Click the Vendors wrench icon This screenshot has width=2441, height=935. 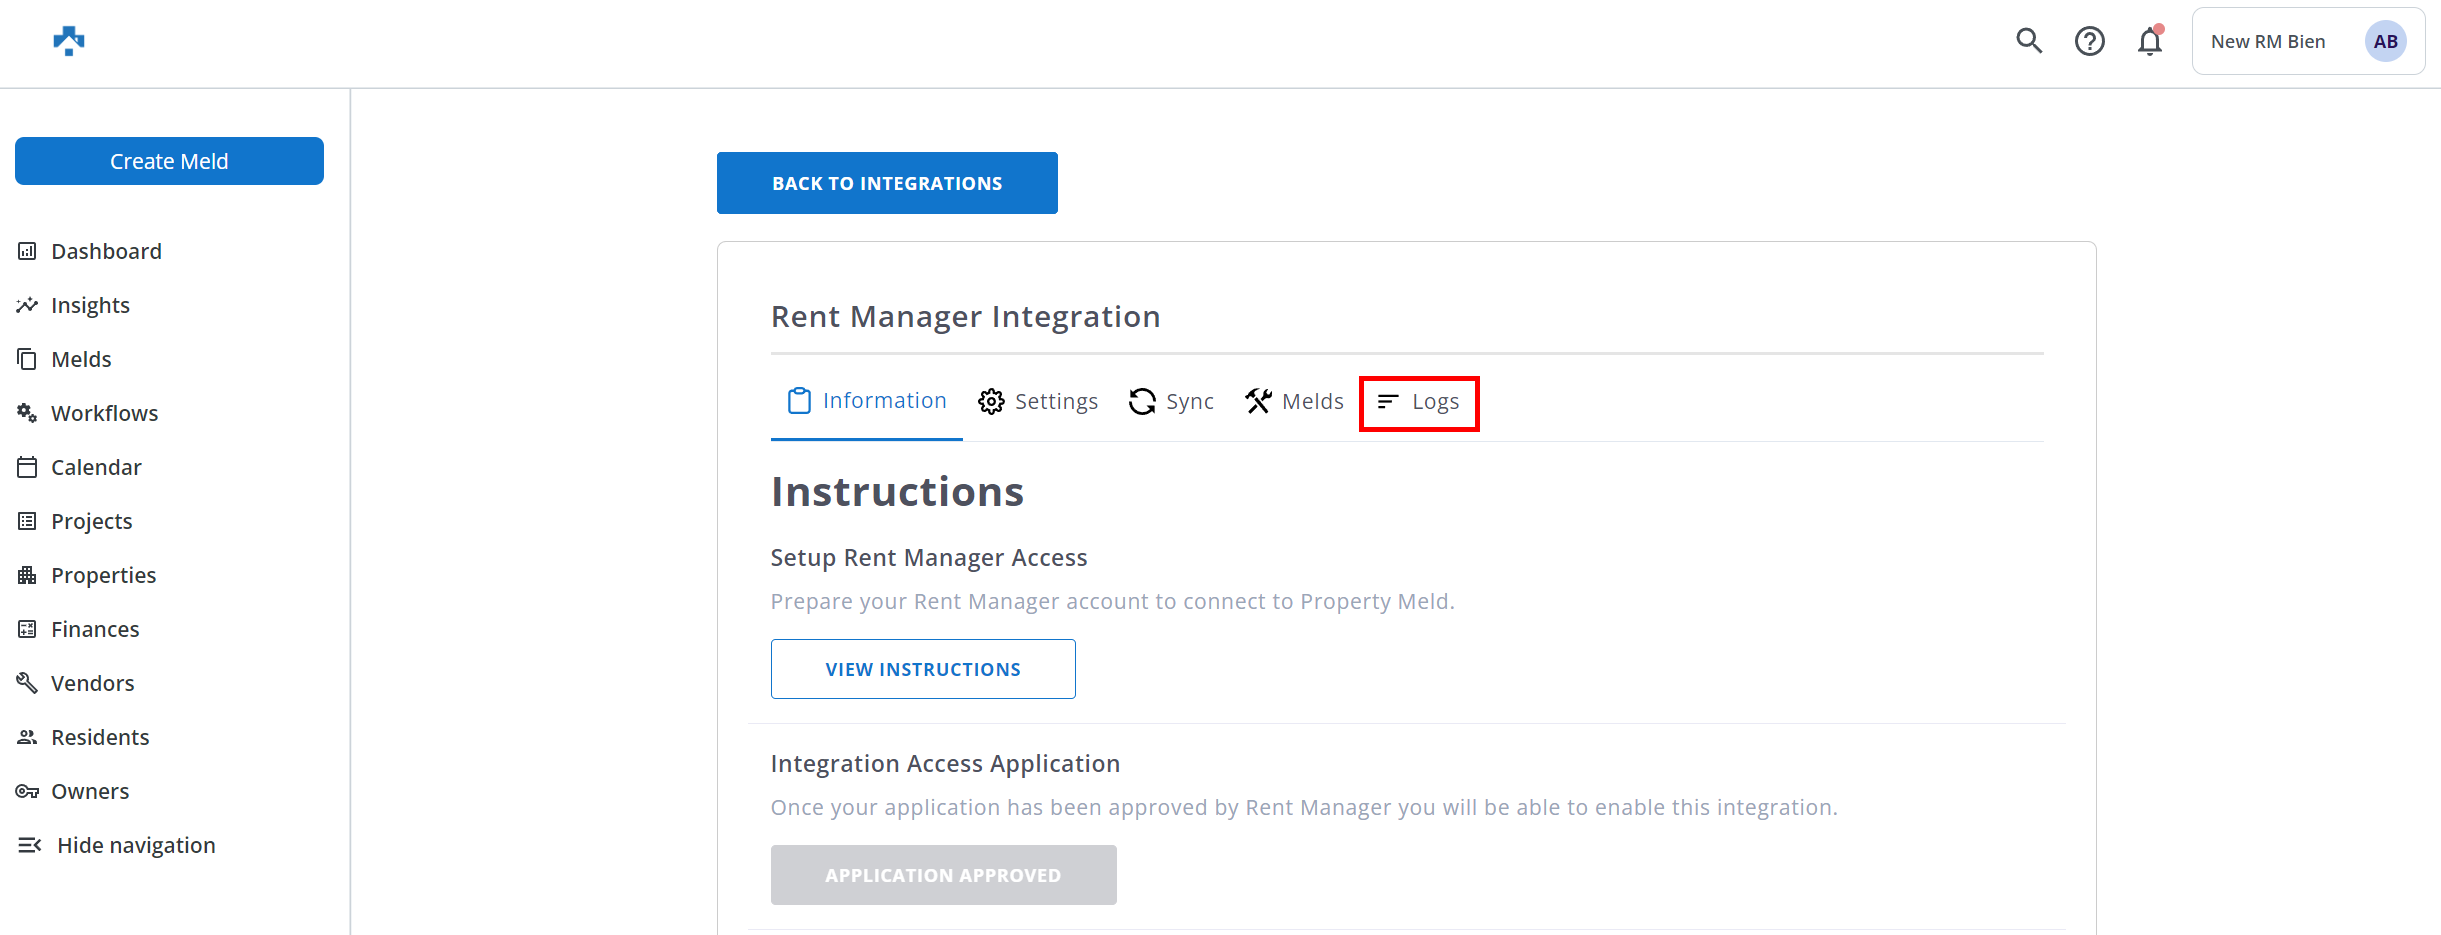27,683
